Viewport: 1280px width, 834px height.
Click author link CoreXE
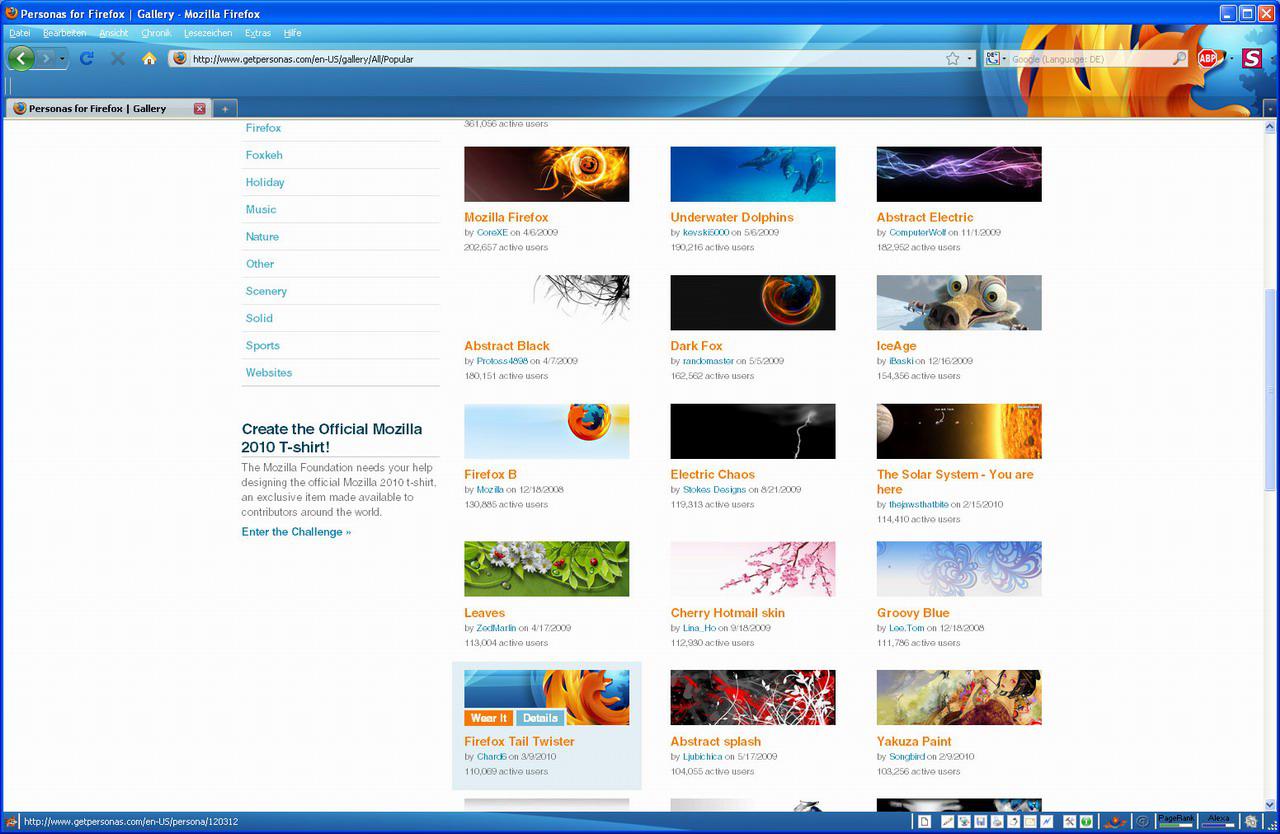[492, 232]
